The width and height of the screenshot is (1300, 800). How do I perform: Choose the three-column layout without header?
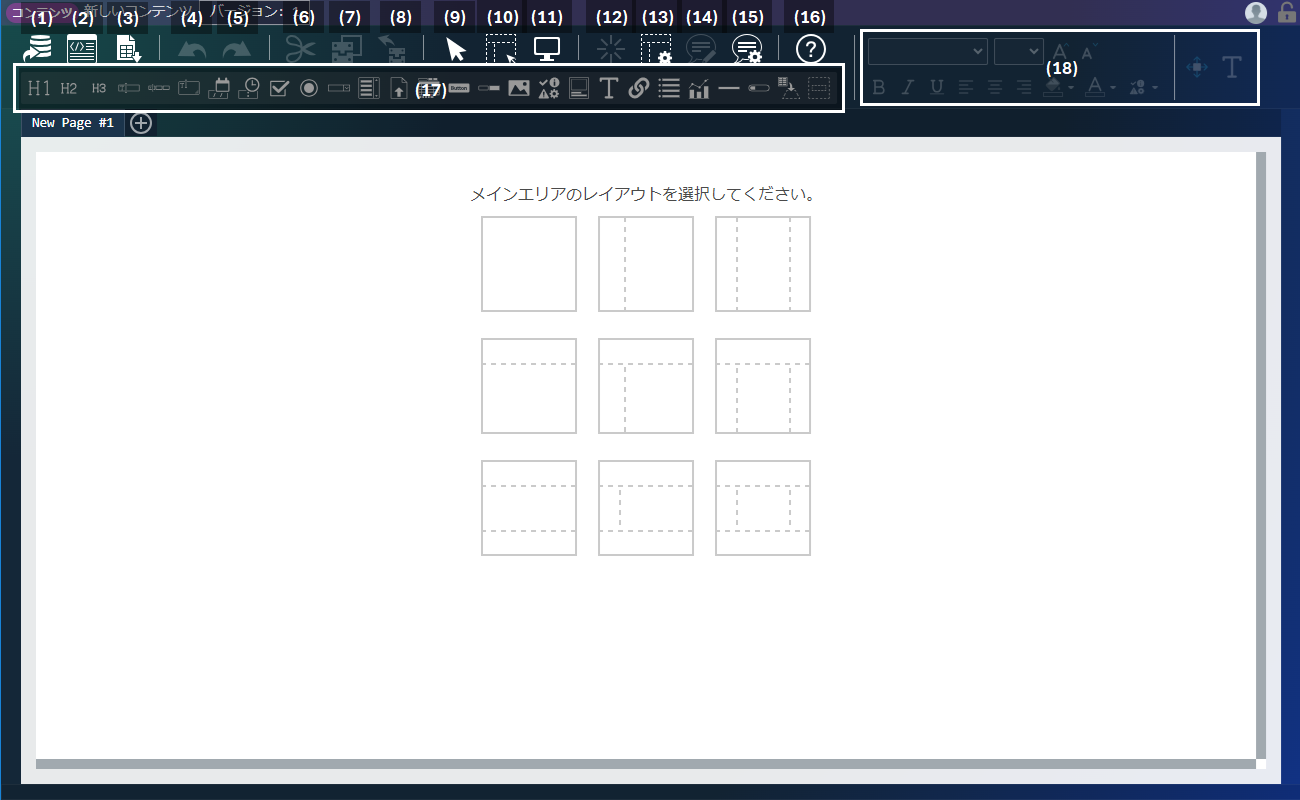[x=763, y=264]
